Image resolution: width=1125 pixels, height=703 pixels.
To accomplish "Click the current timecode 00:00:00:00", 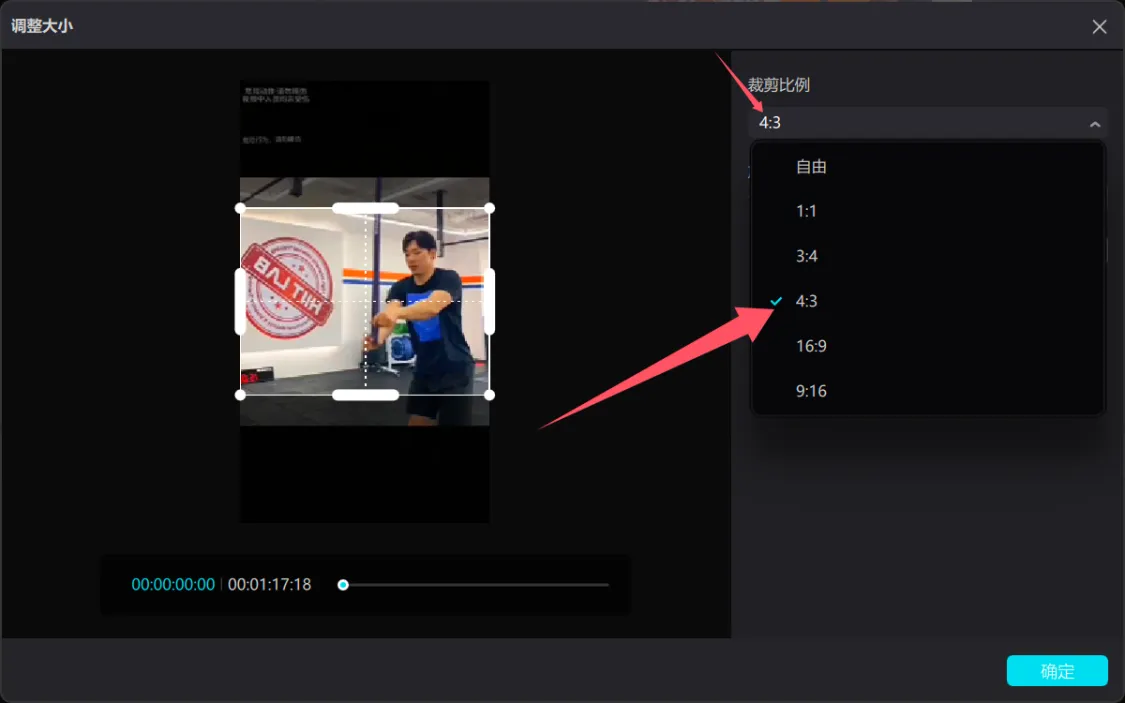I will click(173, 585).
